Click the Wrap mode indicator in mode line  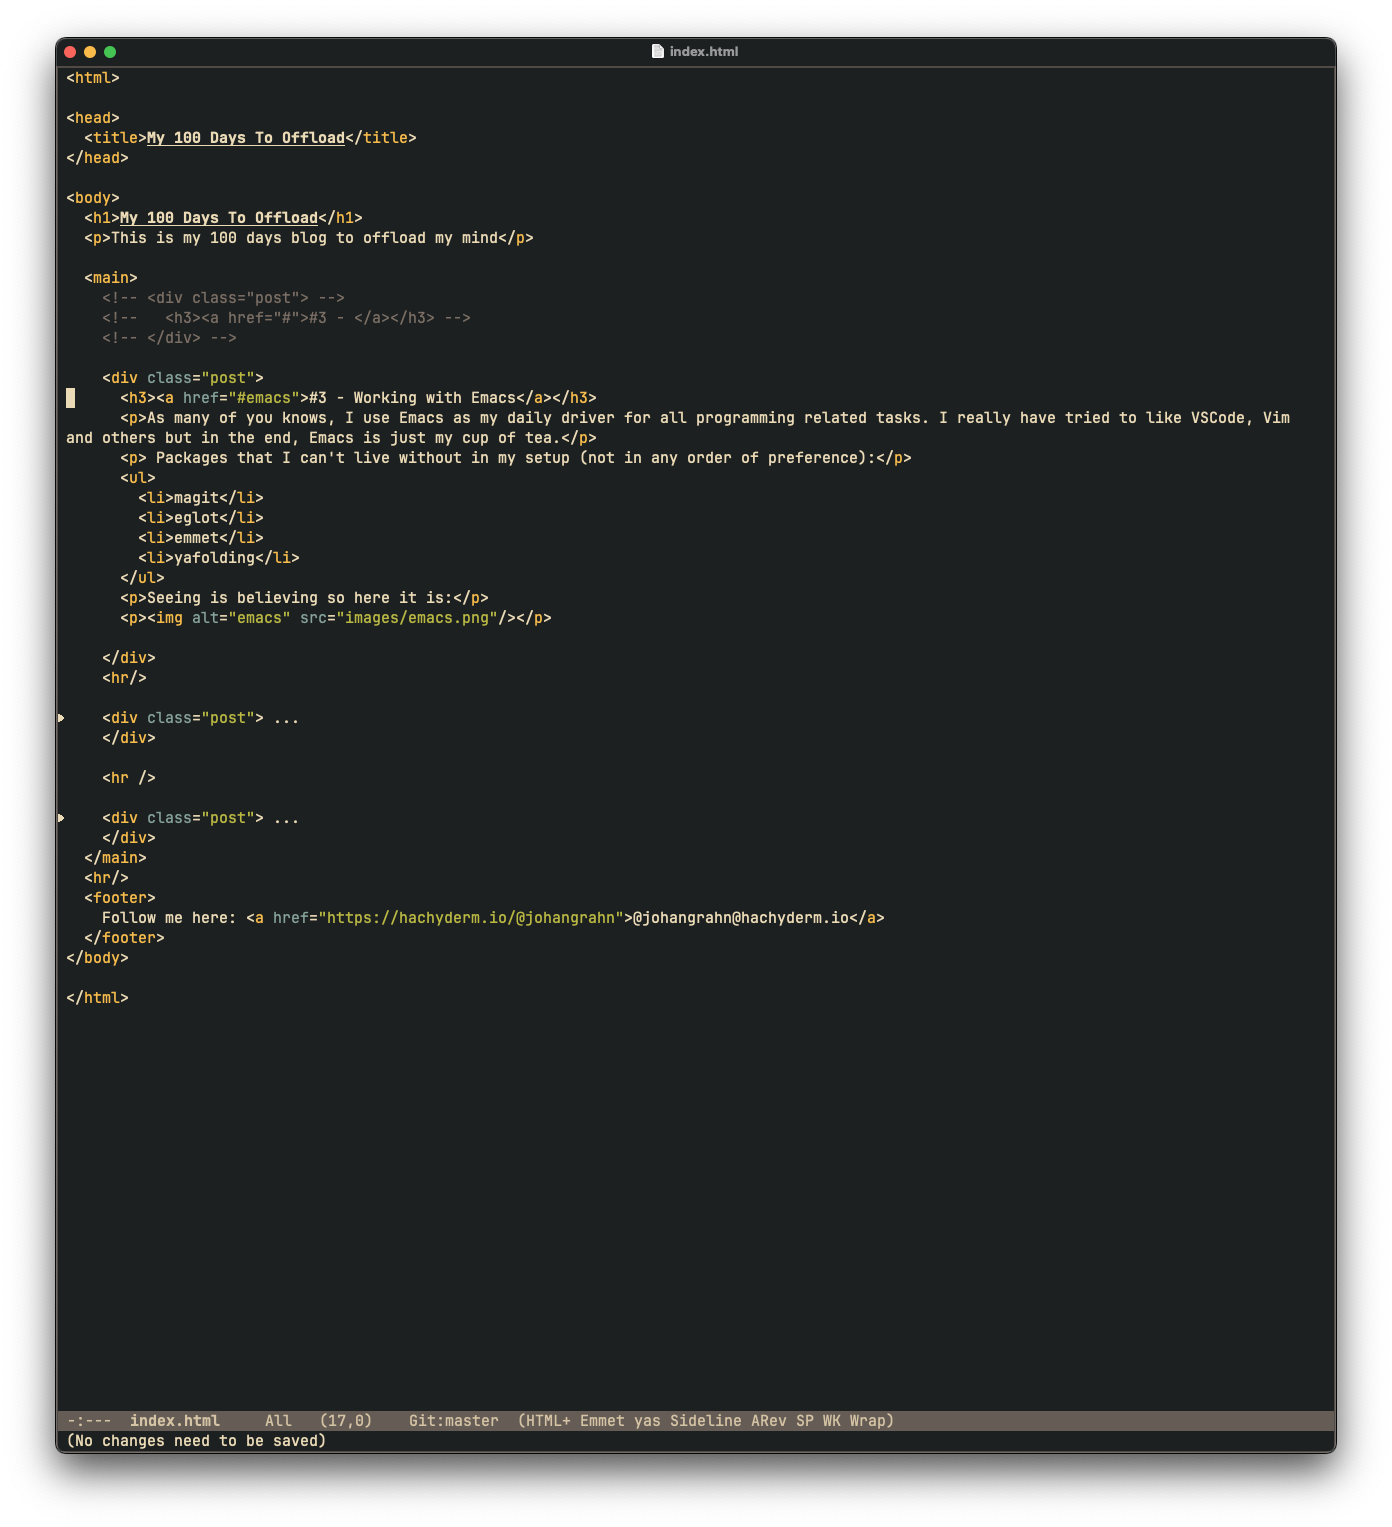click(867, 1421)
